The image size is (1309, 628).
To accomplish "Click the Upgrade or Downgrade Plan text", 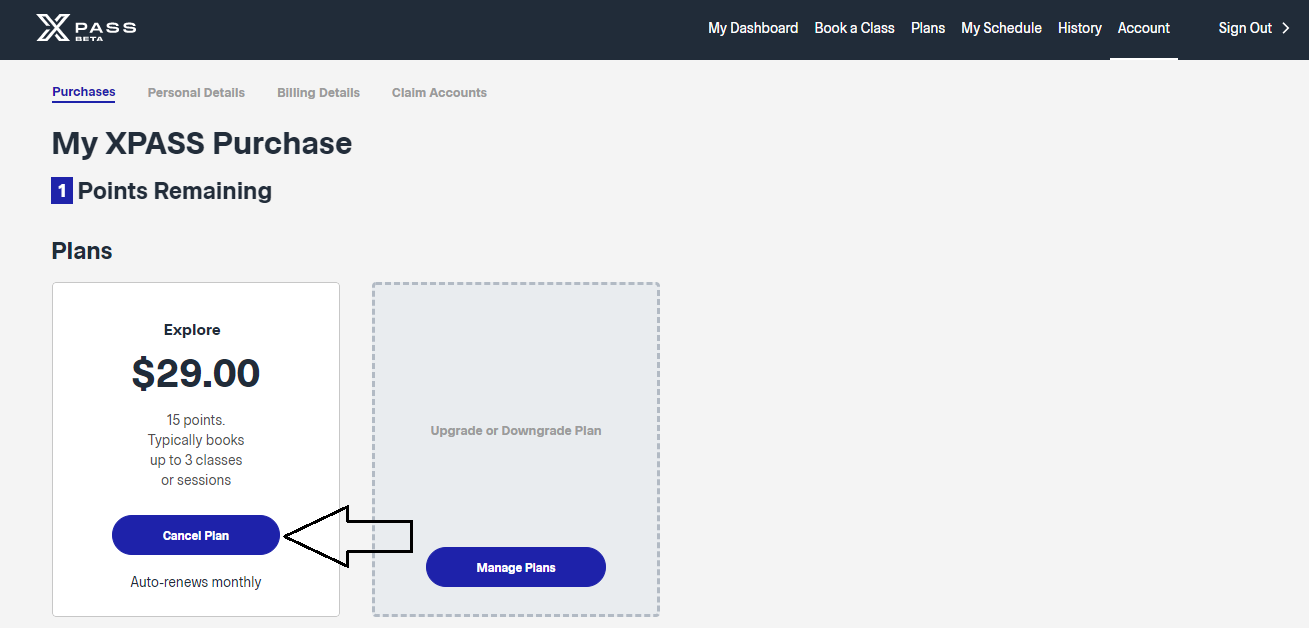I will [x=516, y=431].
